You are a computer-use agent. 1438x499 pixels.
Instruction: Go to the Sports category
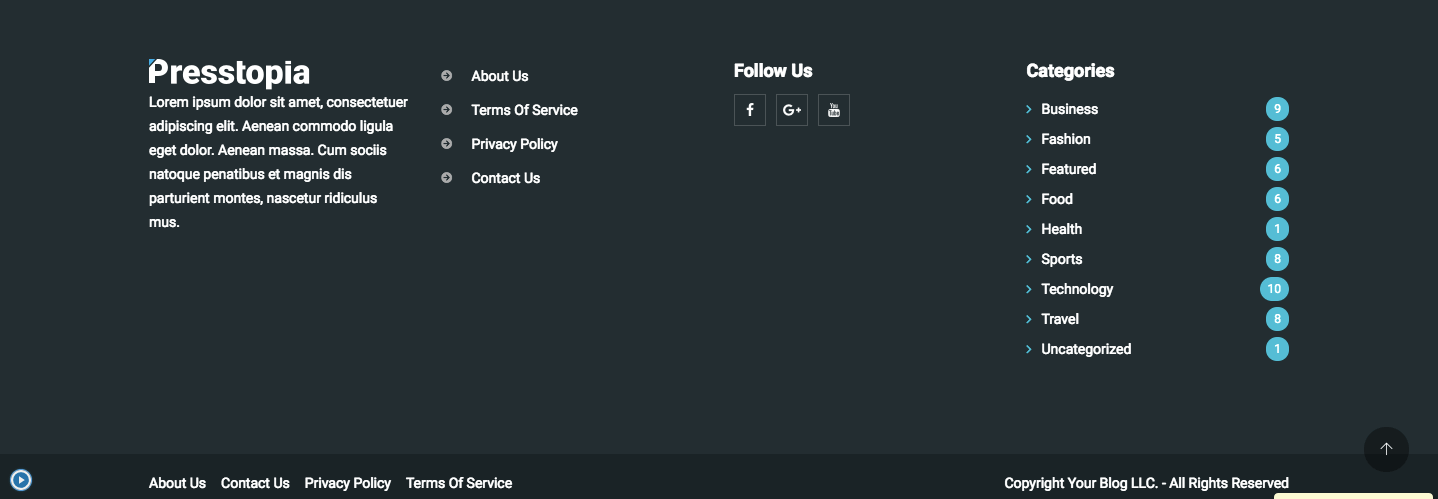(x=1061, y=259)
